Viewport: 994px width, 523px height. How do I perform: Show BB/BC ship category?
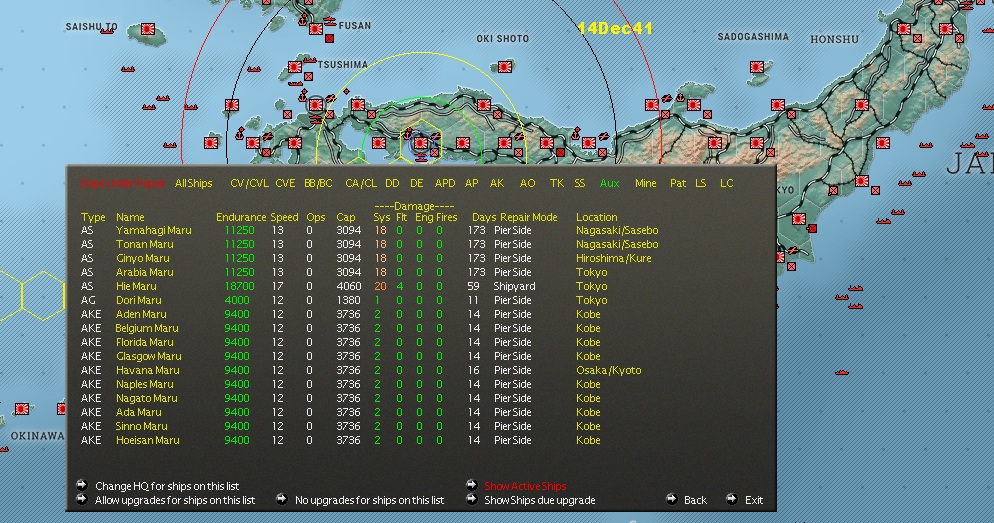[318, 183]
